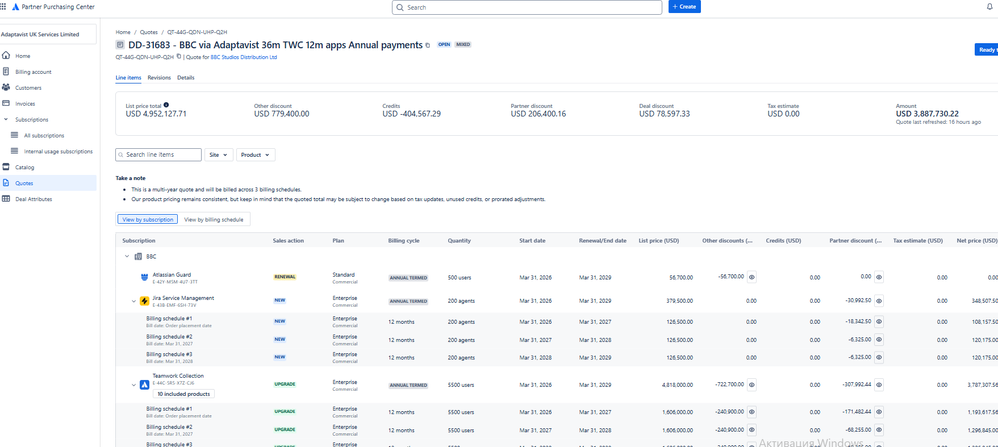This screenshot has height=447, width=998.
Task: Collapse Jira Service Management billing schedules
Action: point(134,301)
